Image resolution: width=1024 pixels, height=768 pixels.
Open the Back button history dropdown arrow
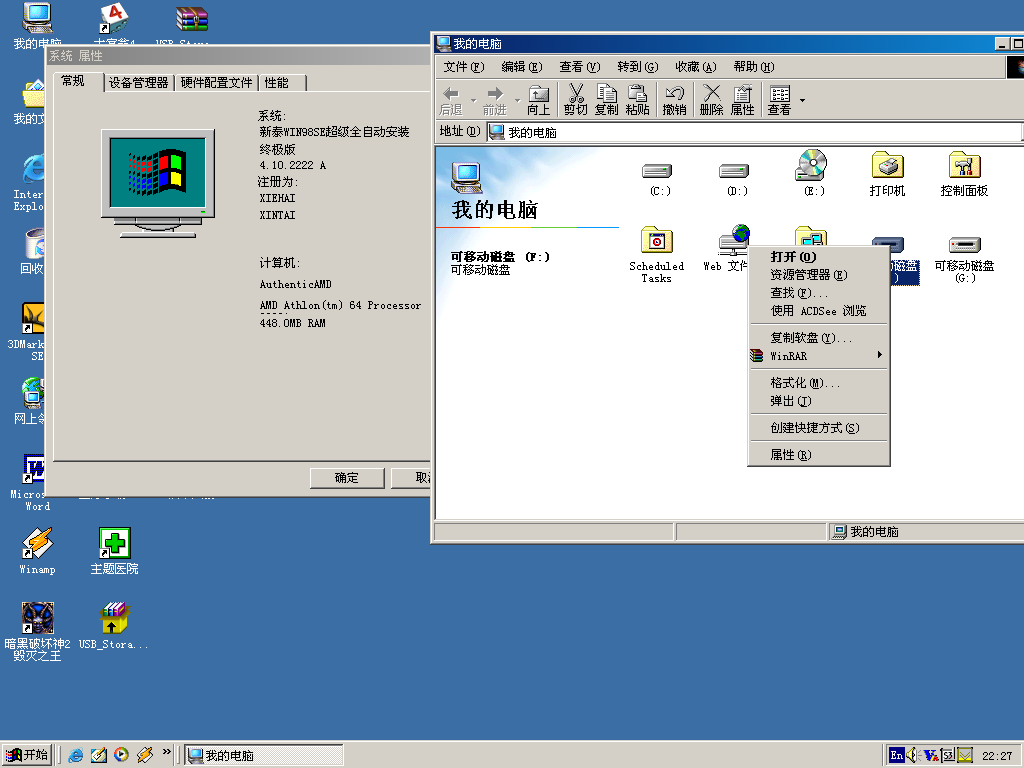(x=473, y=101)
